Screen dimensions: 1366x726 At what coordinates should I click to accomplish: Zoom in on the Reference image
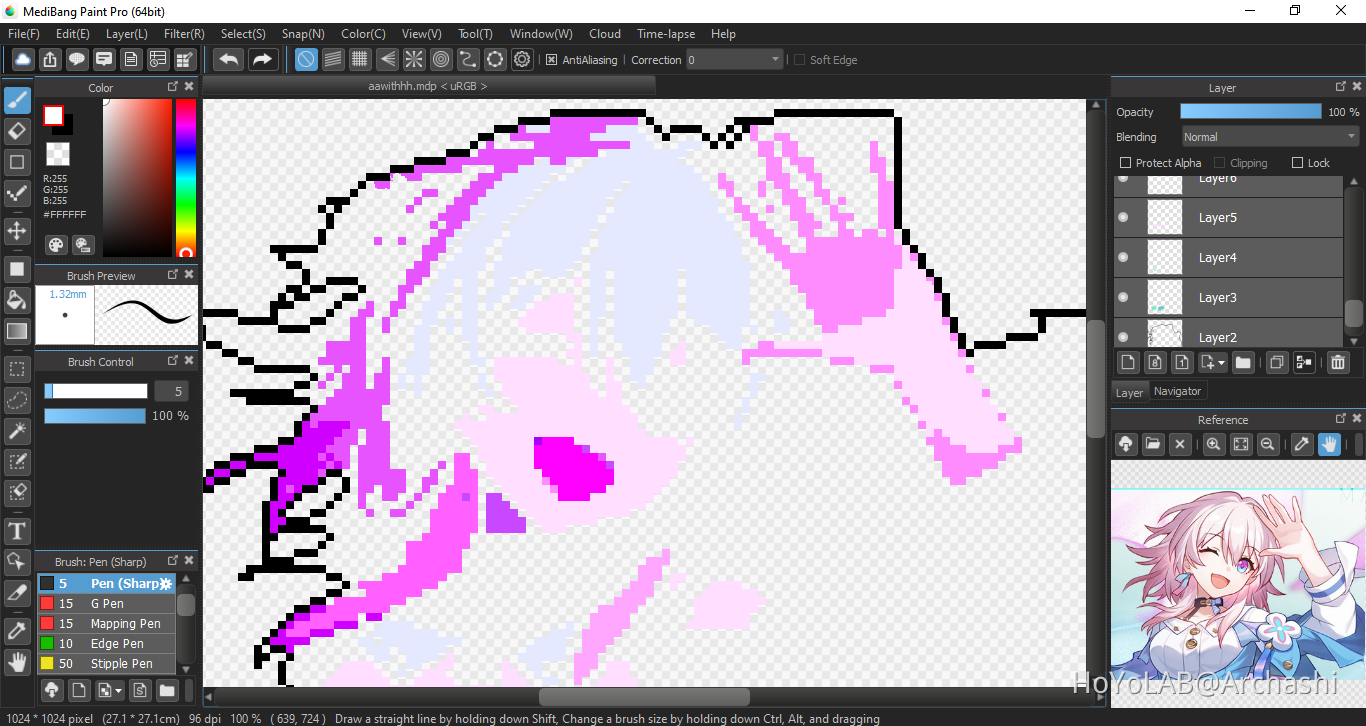coord(1213,444)
